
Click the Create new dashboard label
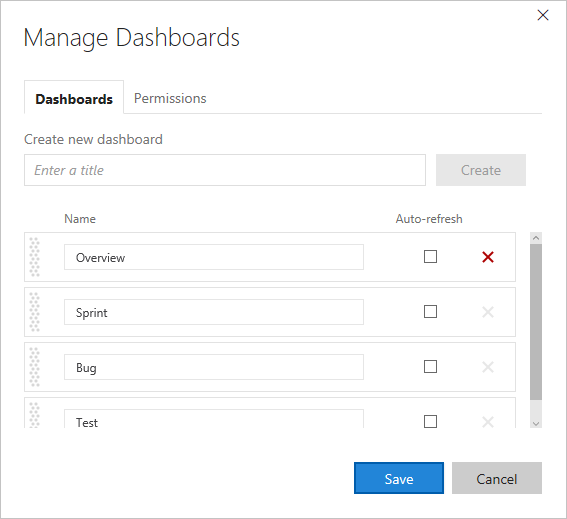tap(93, 139)
